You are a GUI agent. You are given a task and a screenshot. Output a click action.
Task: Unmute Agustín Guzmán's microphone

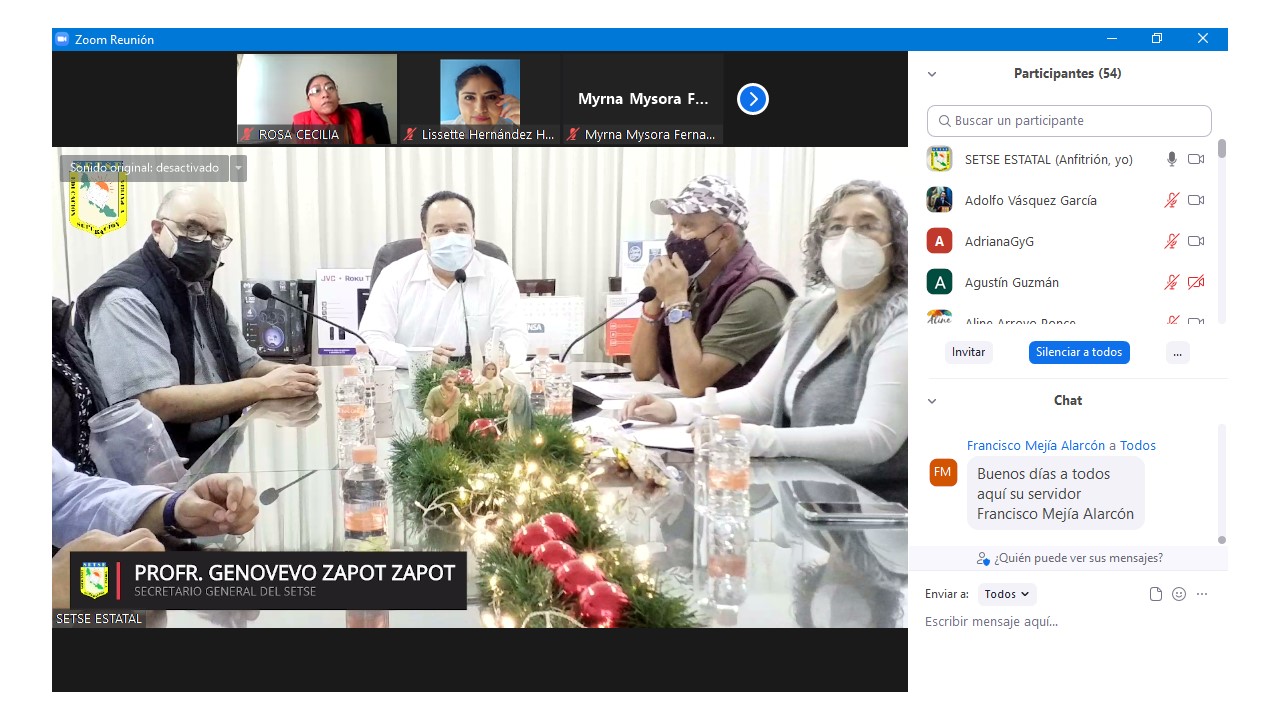[1172, 282]
